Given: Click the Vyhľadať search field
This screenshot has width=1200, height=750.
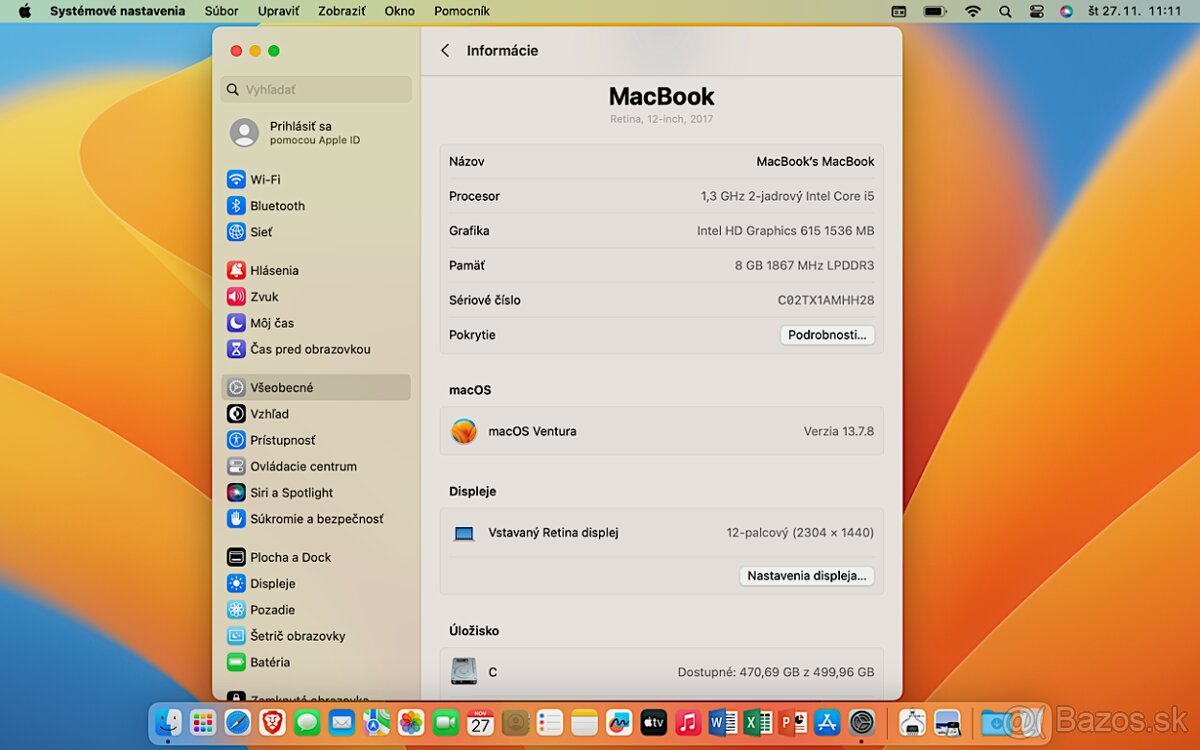Looking at the screenshot, I should coord(315,89).
